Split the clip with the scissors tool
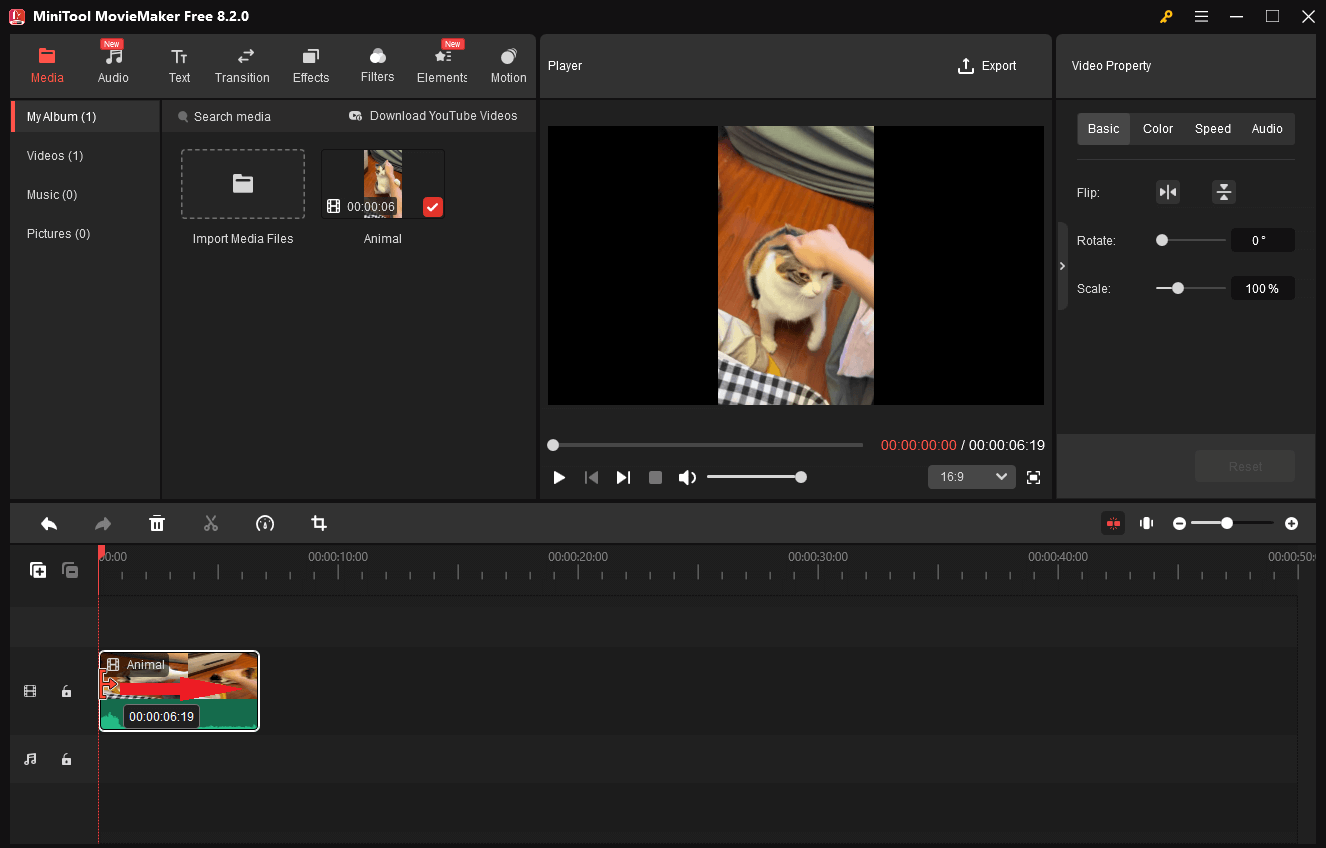The width and height of the screenshot is (1326, 848). coord(211,523)
